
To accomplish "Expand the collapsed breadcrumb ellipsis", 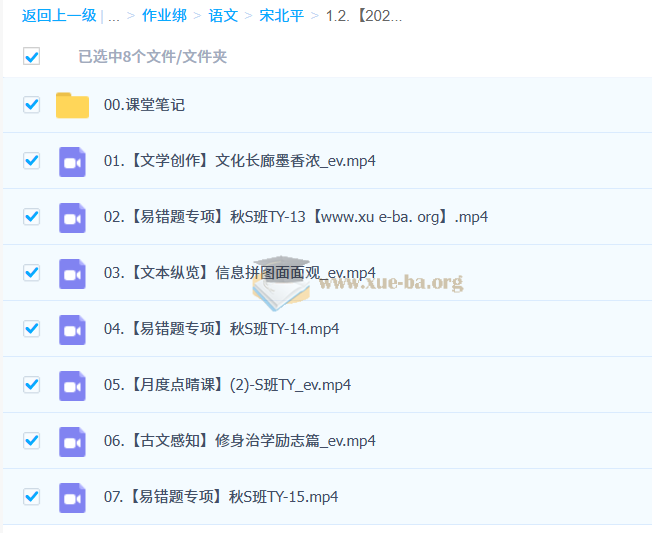I will [114, 16].
